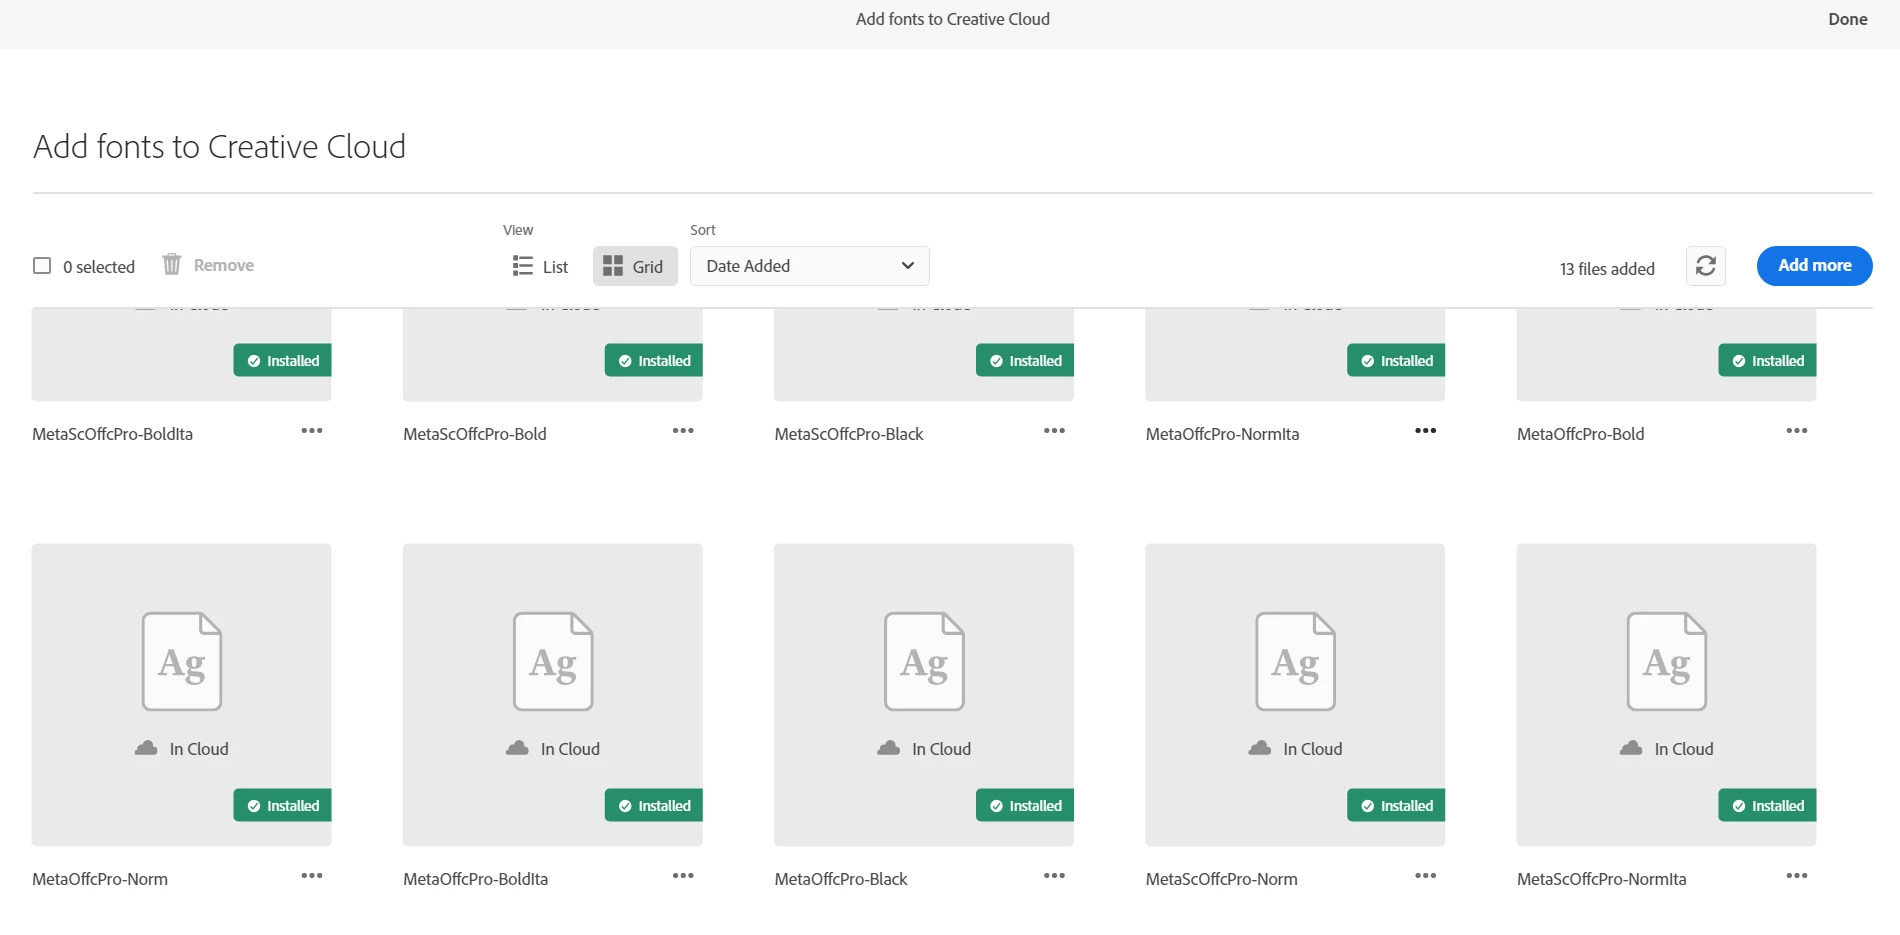Click the MetaScOffcPro-Norm font file icon
The width and height of the screenshot is (1900, 935).
(1296, 661)
